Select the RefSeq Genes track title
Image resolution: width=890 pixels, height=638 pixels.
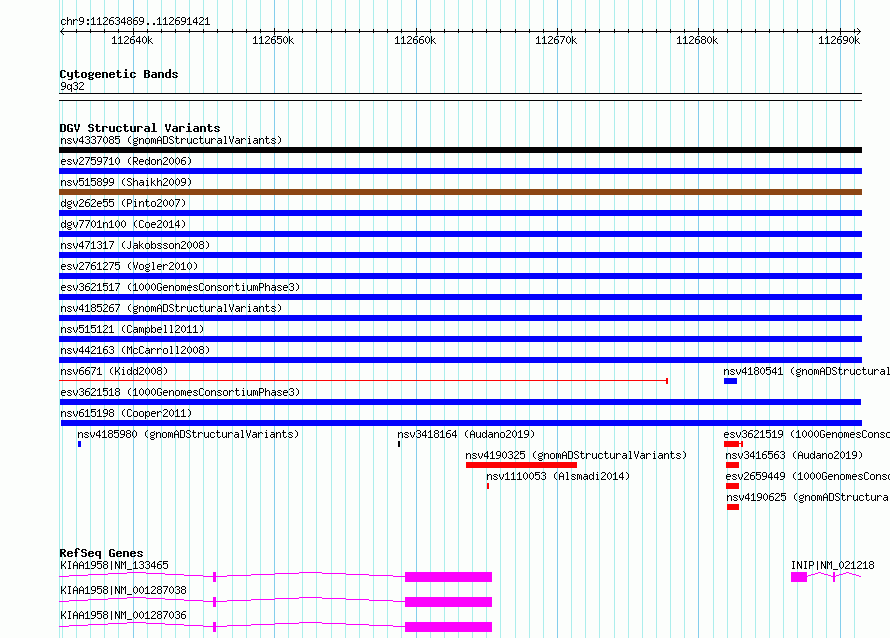[x=102, y=553]
